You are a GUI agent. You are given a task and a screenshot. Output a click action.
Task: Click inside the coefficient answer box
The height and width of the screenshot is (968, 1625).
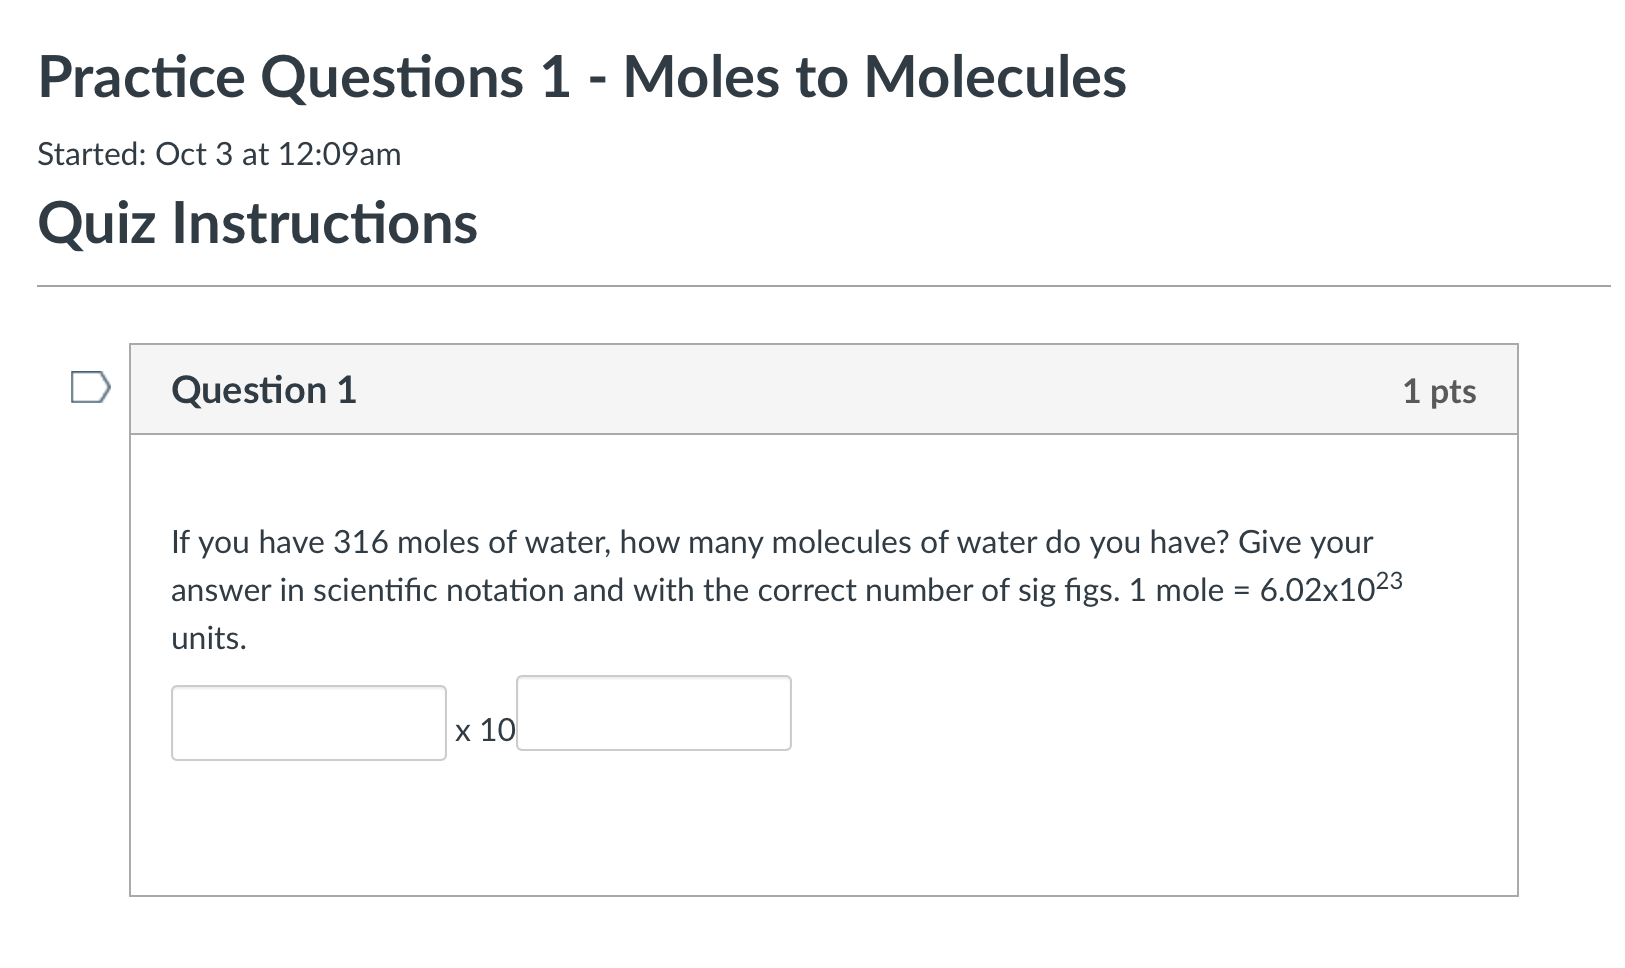coord(308,723)
